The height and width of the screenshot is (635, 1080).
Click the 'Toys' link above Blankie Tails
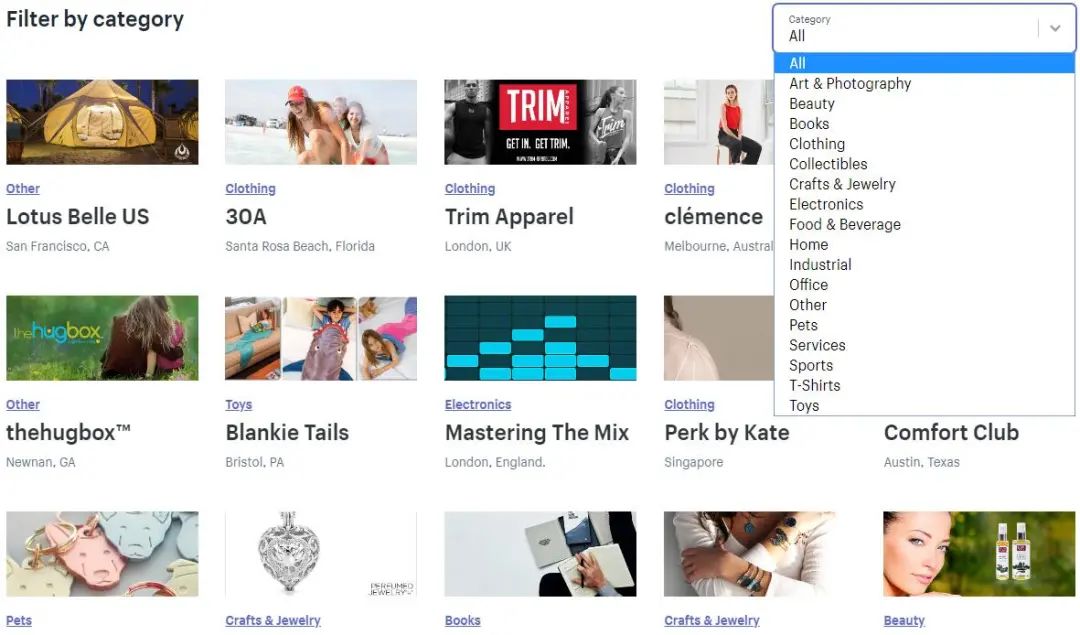pos(238,405)
